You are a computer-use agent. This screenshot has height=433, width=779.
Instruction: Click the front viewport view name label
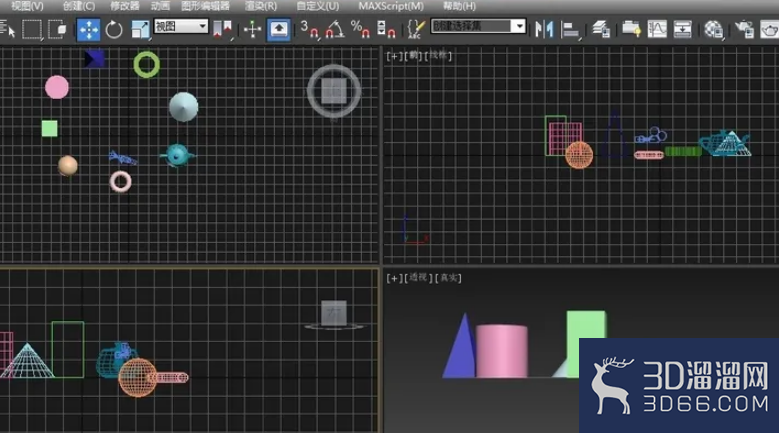point(413,56)
